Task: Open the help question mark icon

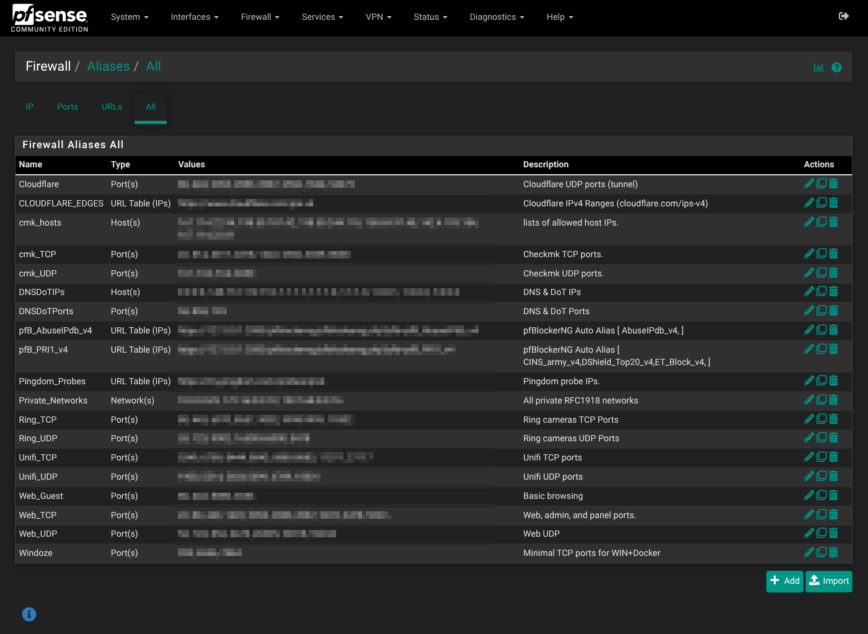Action: (x=836, y=68)
